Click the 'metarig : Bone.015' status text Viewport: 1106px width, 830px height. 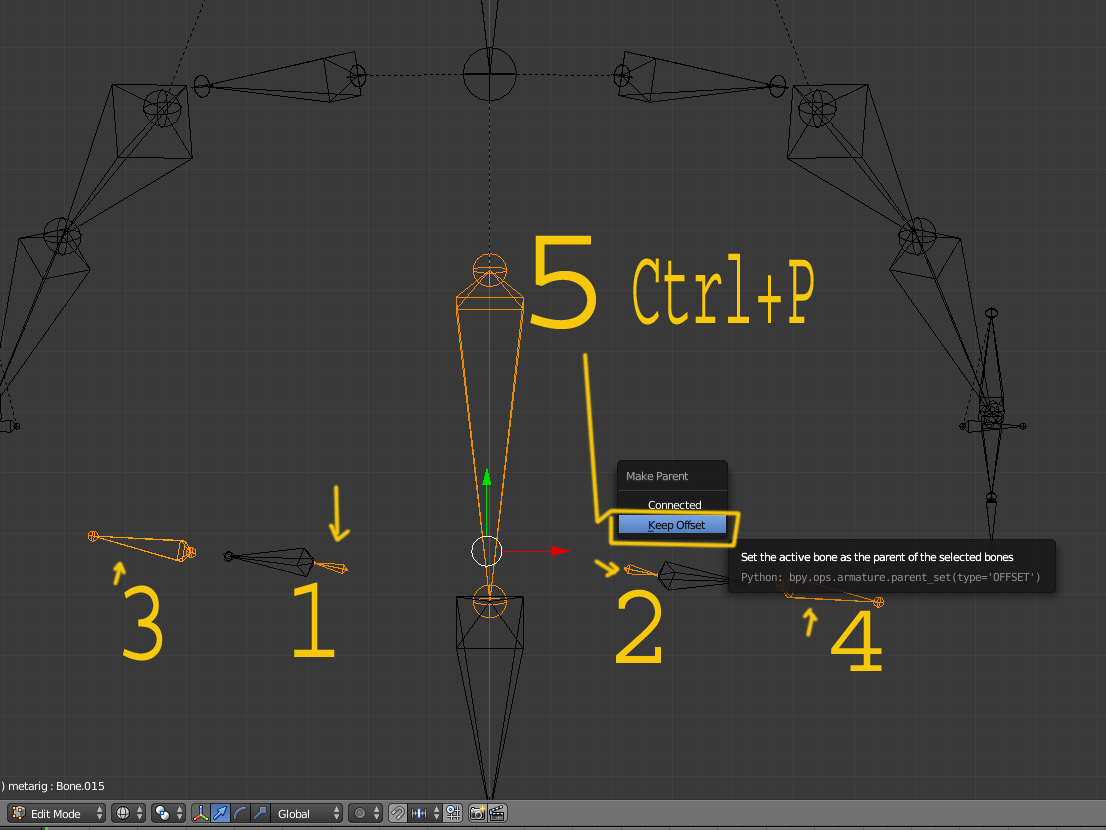[x=56, y=786]
